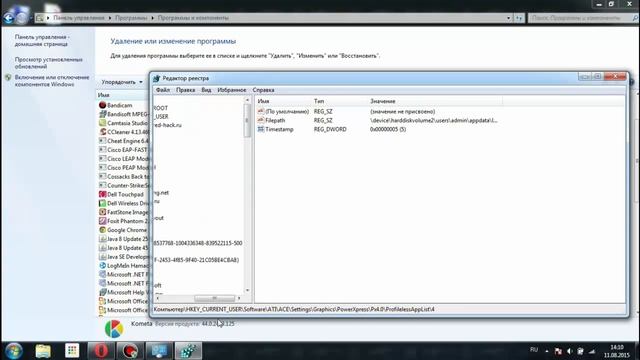Click the volume speaker icon in the system tray
The height and width of the screenshot is (360, 640).
point(570,351)
